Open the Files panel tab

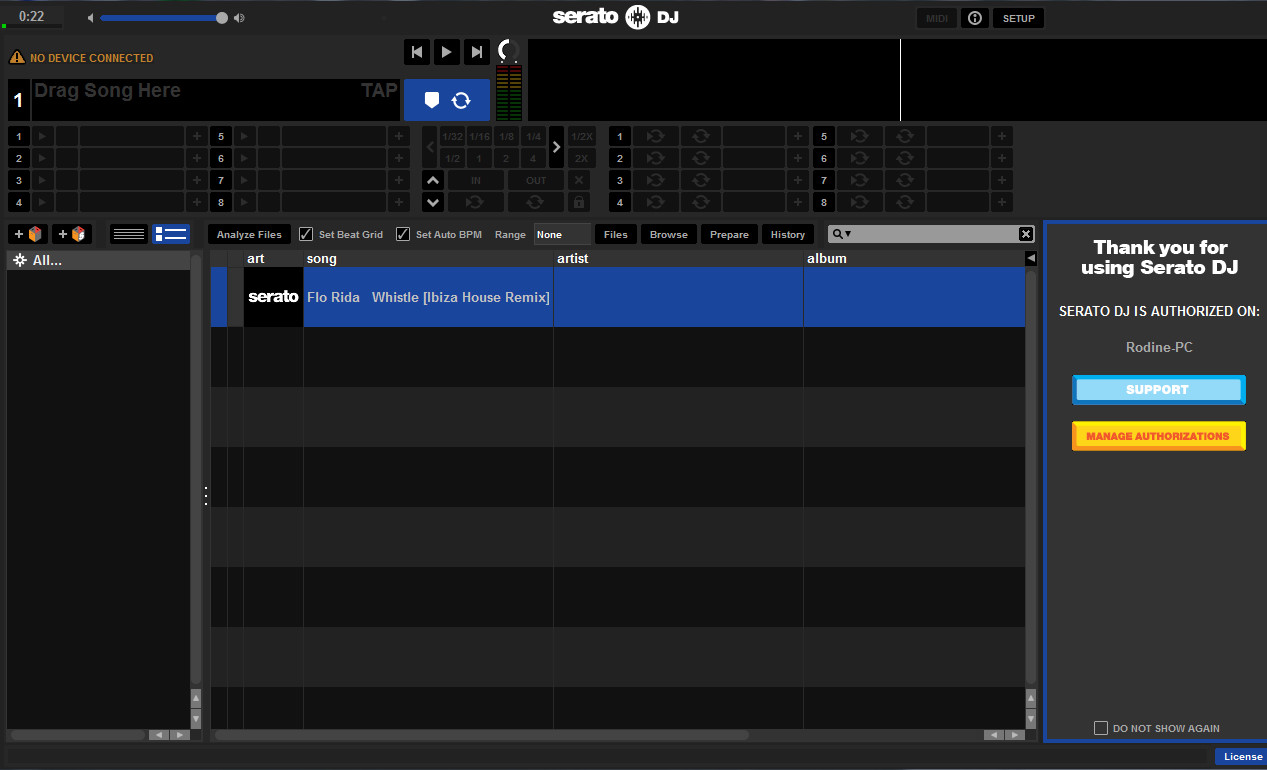tap(616, 234)
